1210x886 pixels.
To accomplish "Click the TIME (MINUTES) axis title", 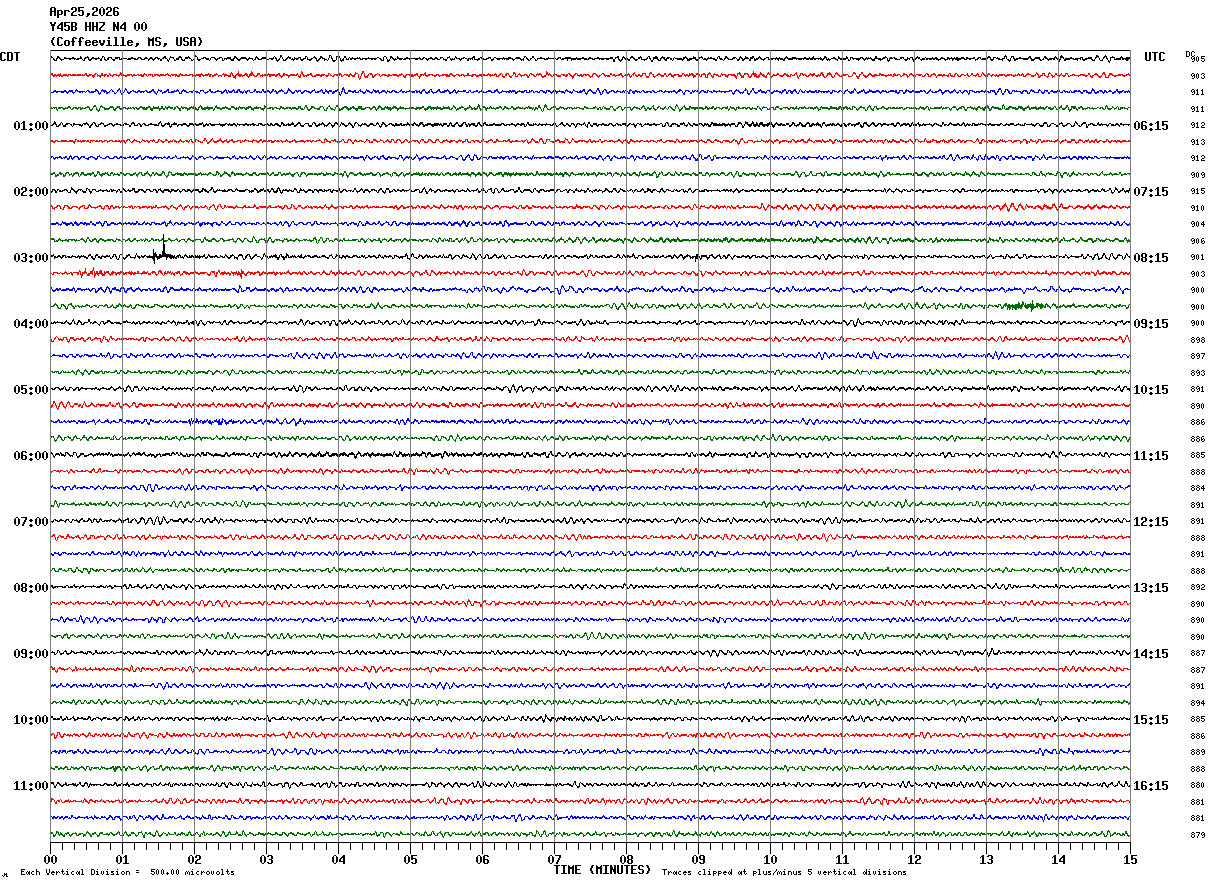I will [x=602, y=870].
